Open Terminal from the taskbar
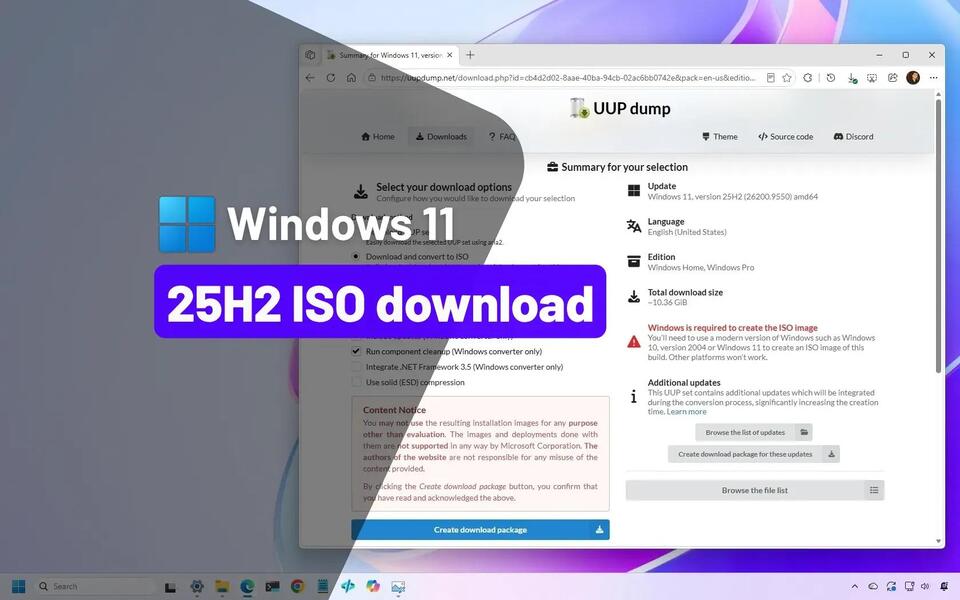Viewport: 960px width, 600px height. (272, 587)
